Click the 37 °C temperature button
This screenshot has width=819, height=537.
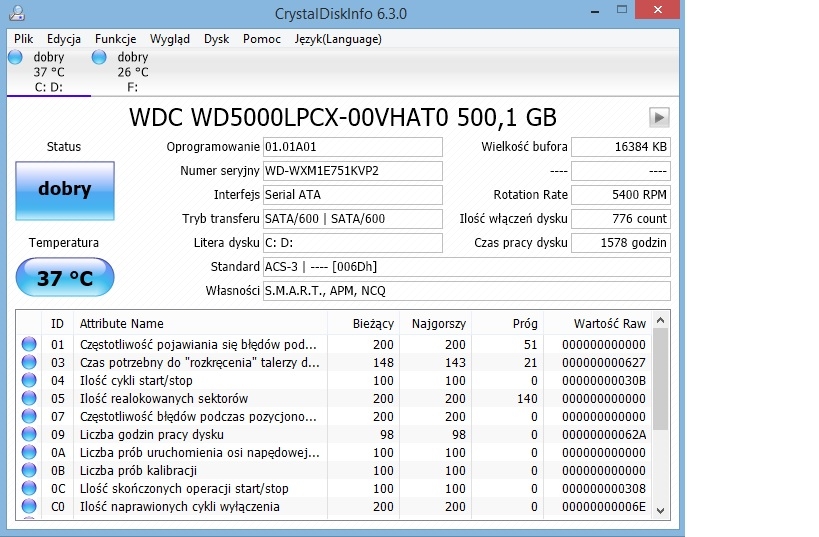[x=65, y=277]
